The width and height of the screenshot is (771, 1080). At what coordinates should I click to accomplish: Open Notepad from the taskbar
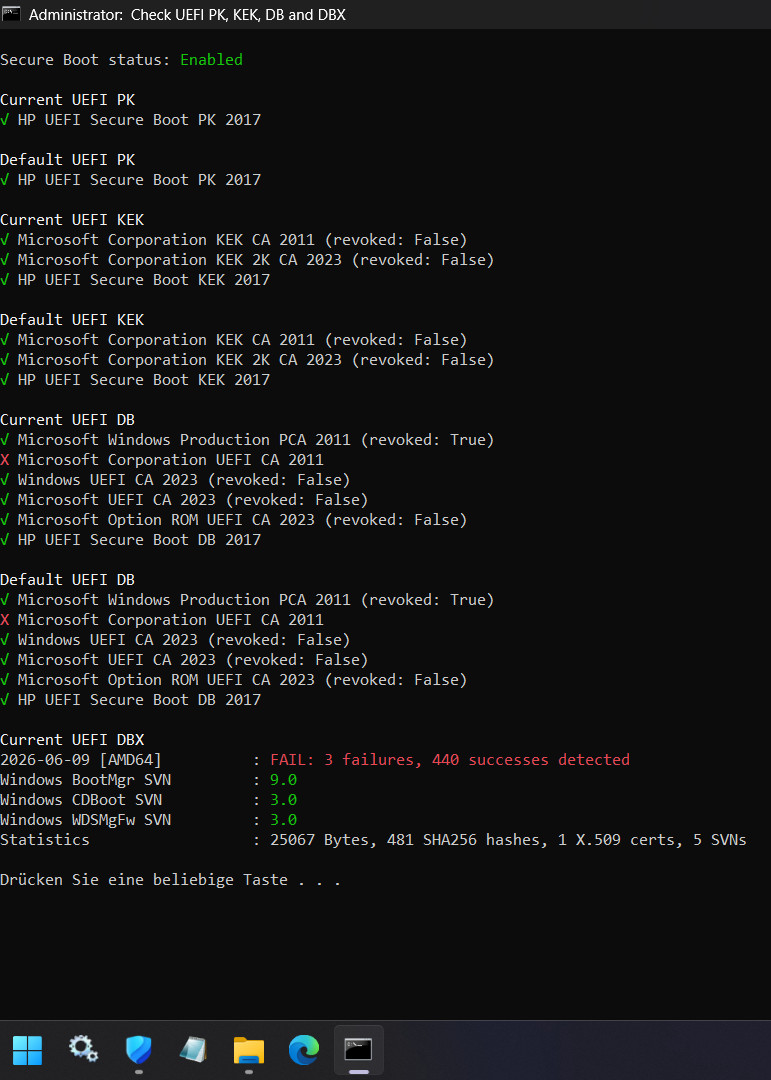coord(194,1050)
